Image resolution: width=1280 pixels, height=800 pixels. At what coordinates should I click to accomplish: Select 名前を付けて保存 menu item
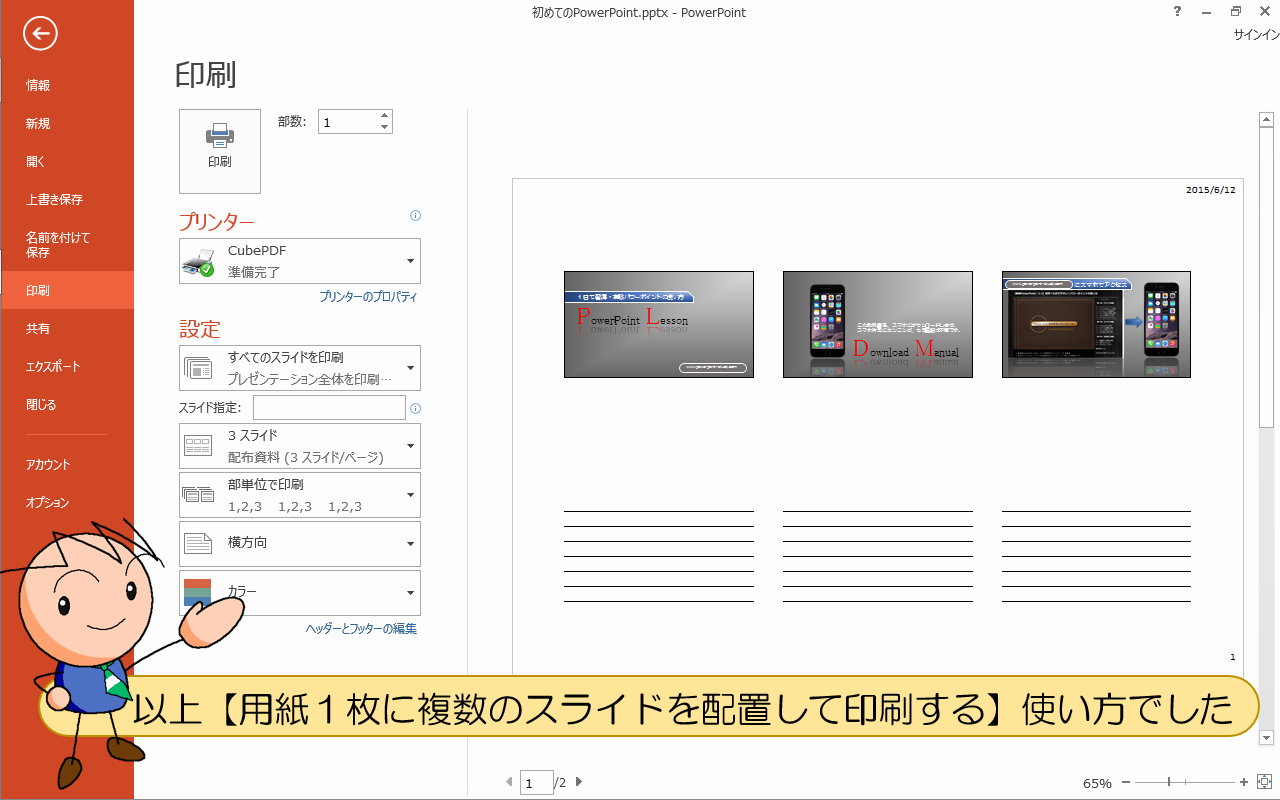(67, 245)
